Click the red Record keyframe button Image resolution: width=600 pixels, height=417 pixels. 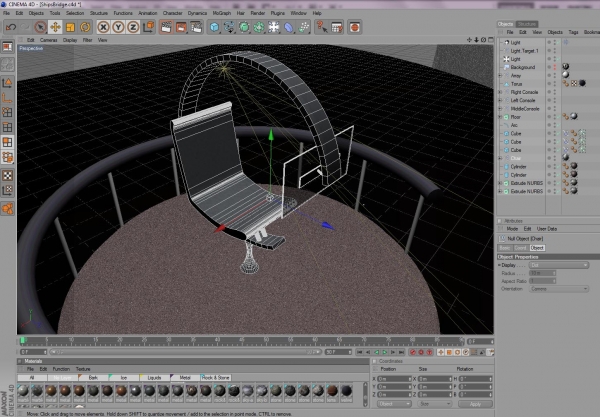412,352
